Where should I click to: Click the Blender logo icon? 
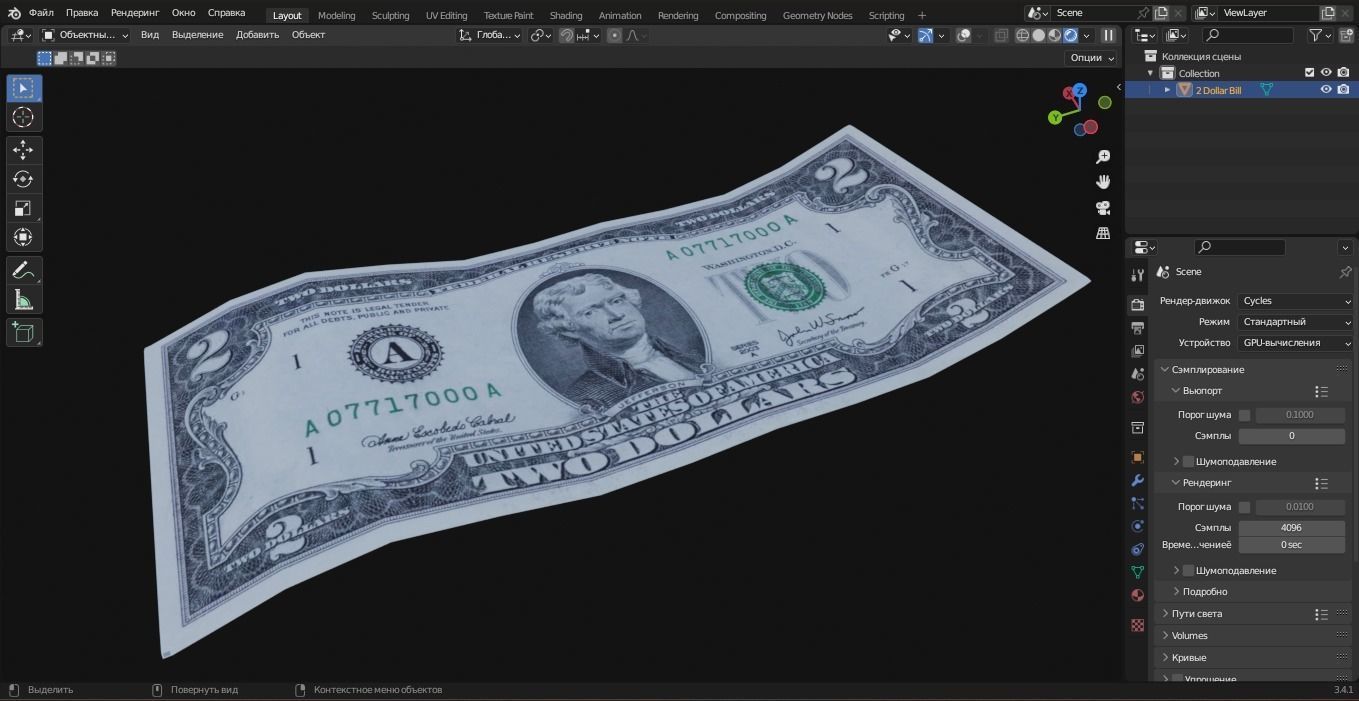coord(14,14)
